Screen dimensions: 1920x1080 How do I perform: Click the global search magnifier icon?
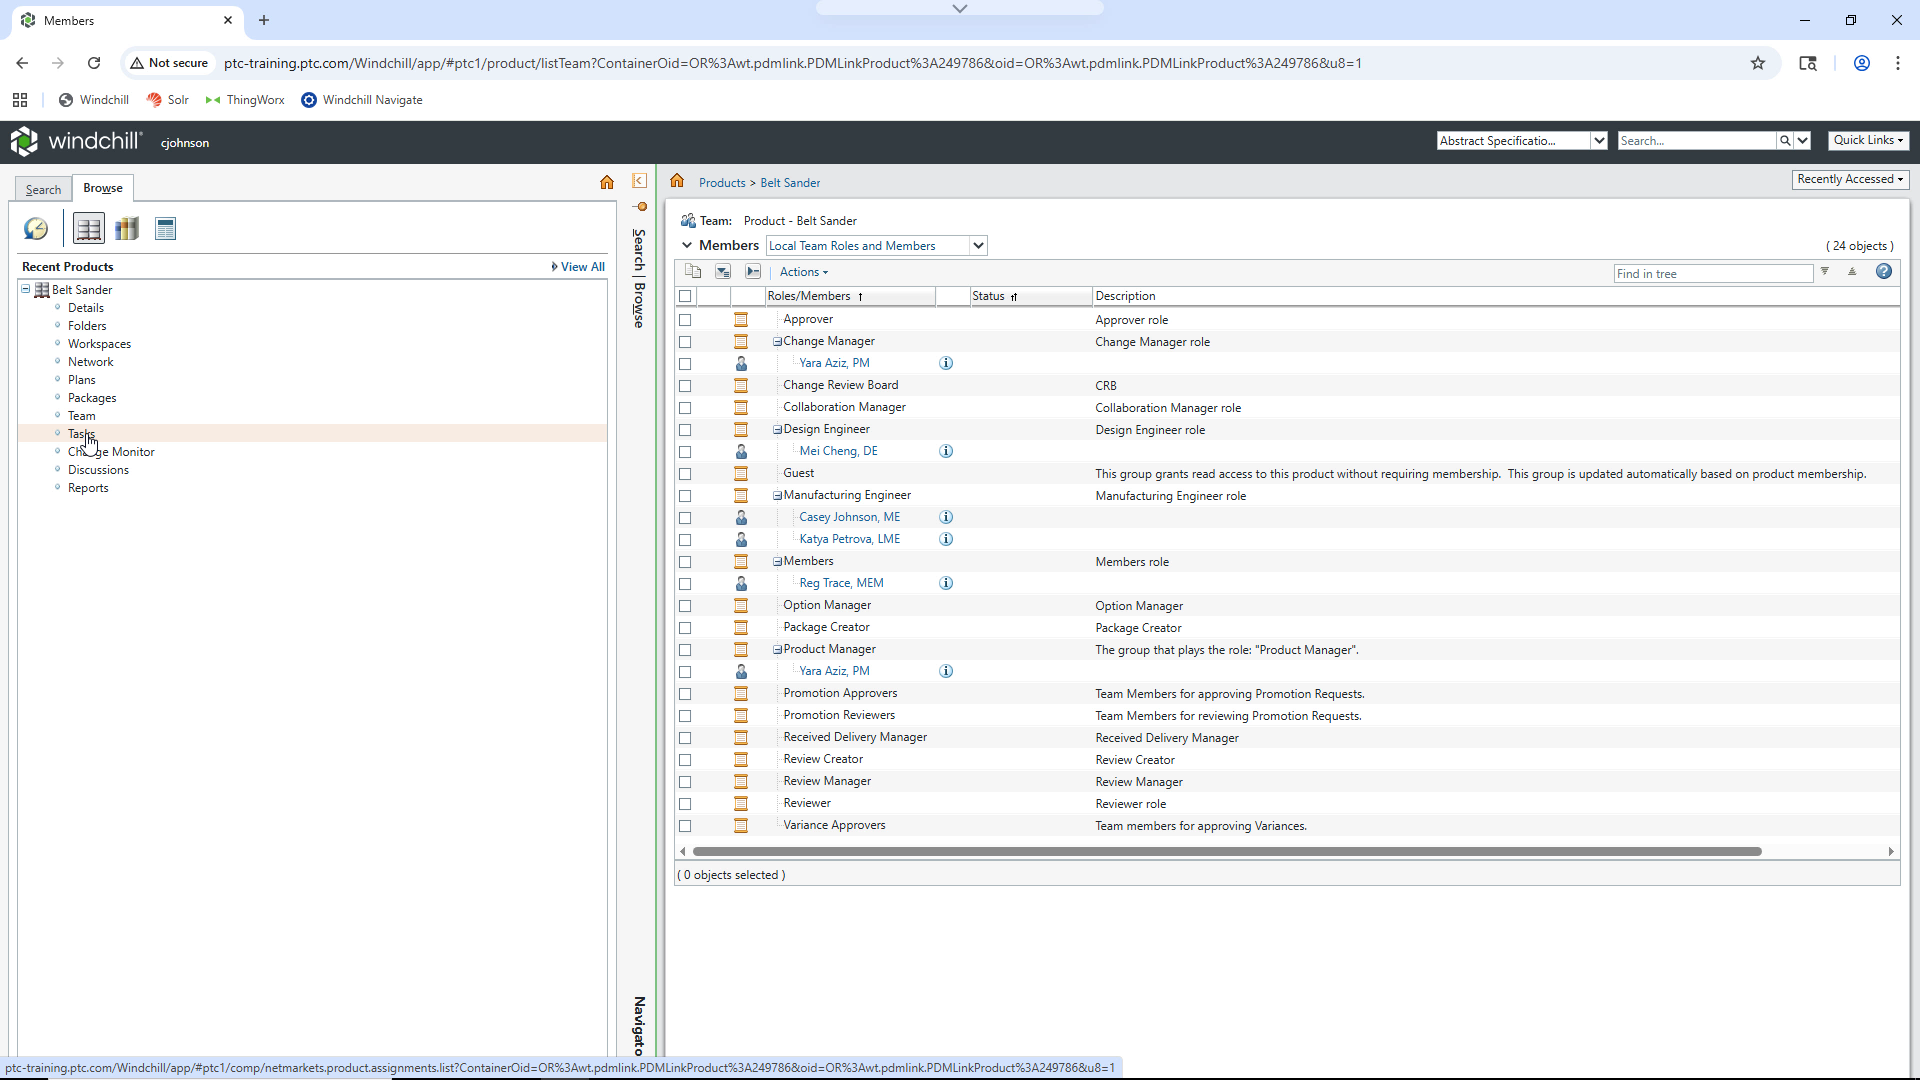1785,141
